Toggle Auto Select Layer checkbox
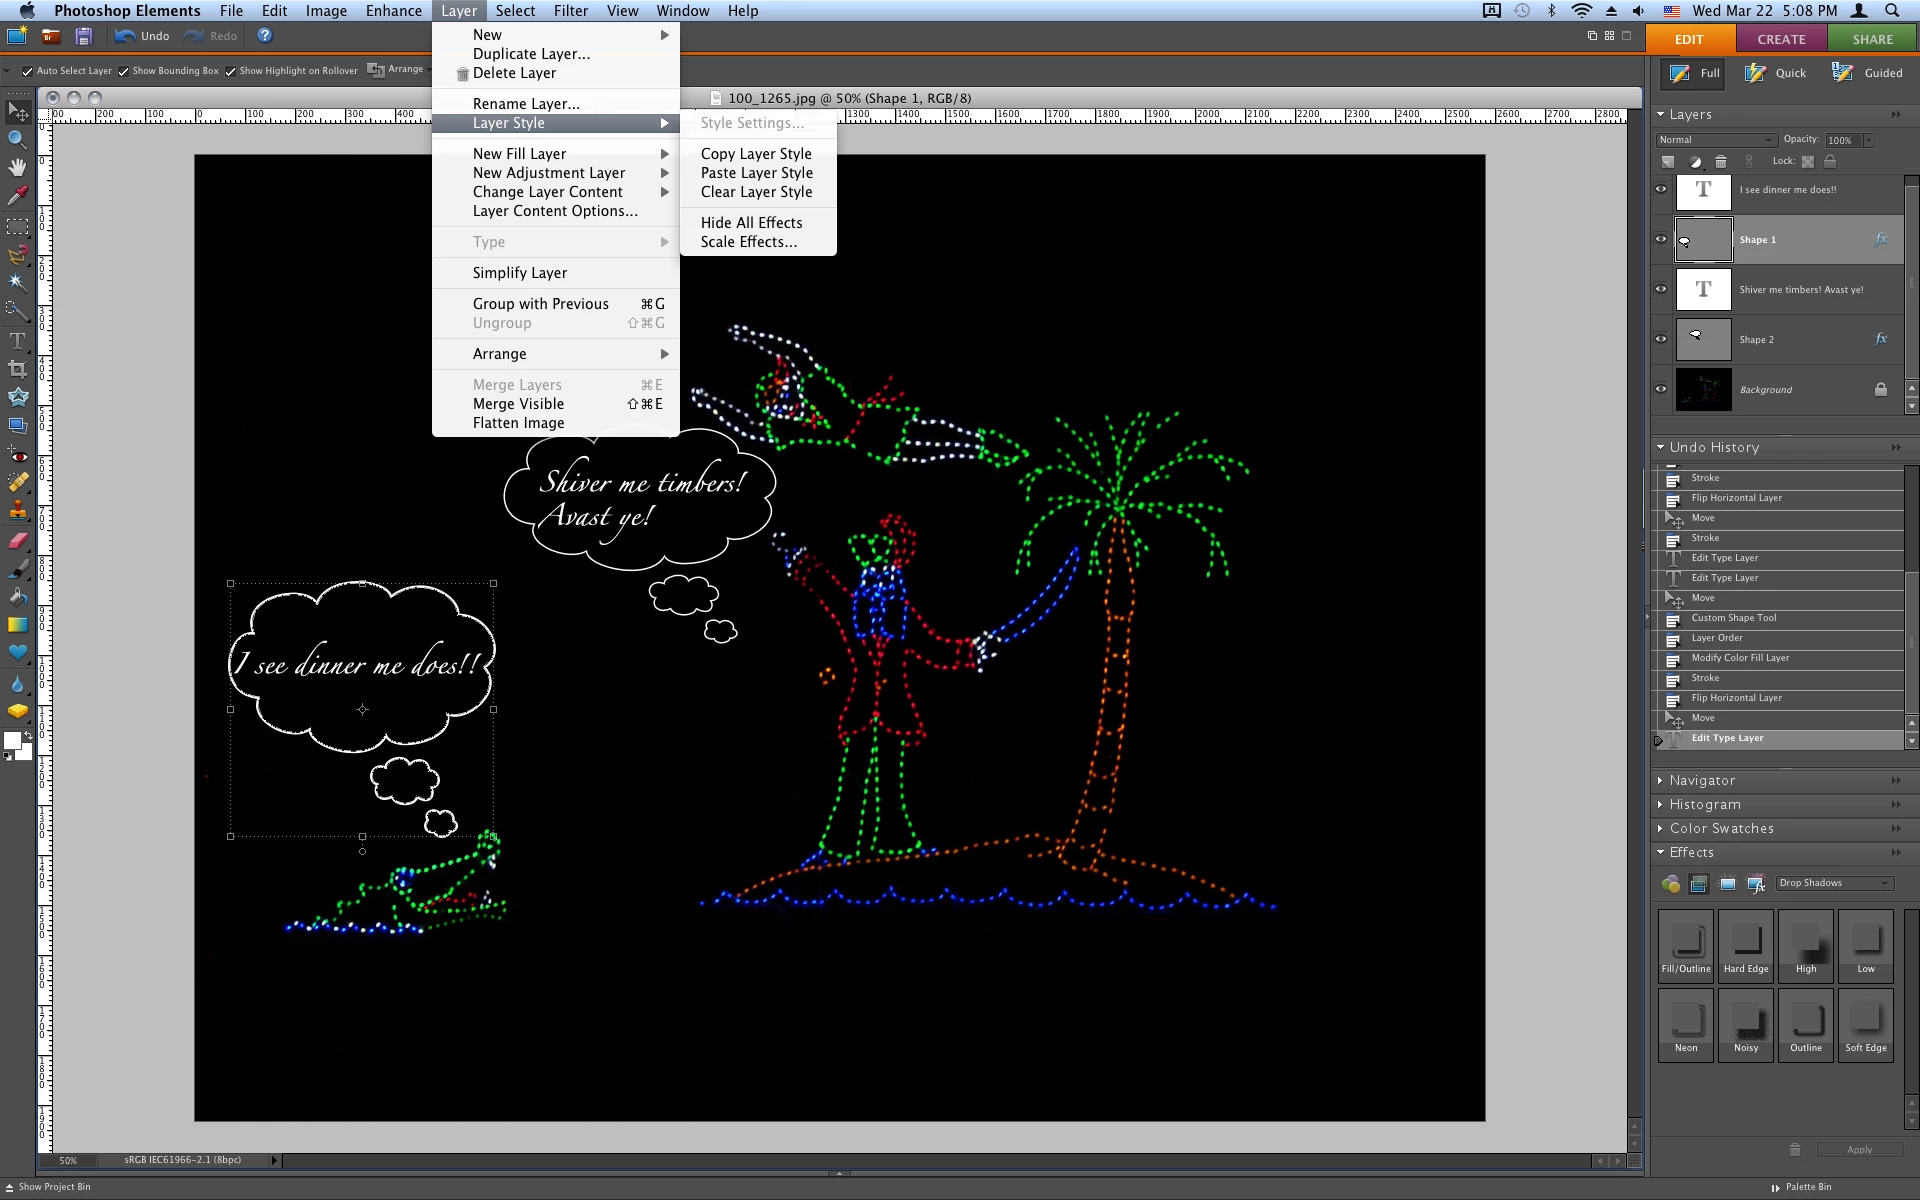 pos(27,71)
